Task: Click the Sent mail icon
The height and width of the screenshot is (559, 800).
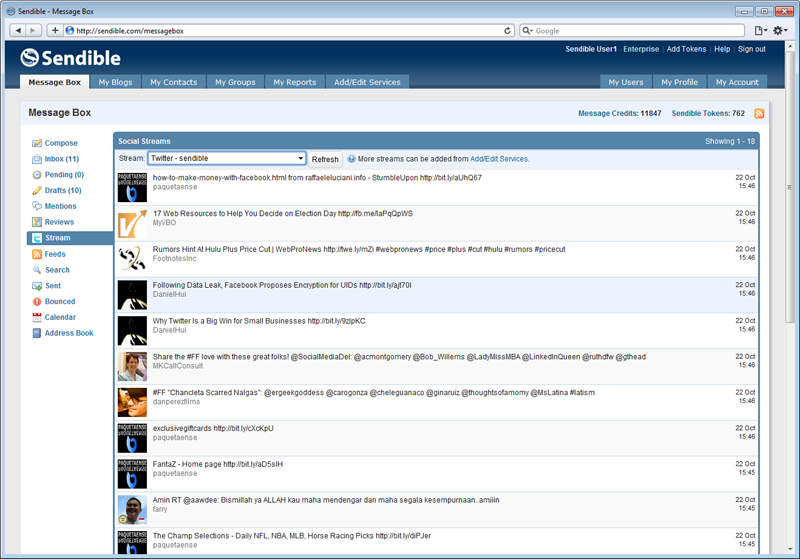Action: [x=37, y=286]
